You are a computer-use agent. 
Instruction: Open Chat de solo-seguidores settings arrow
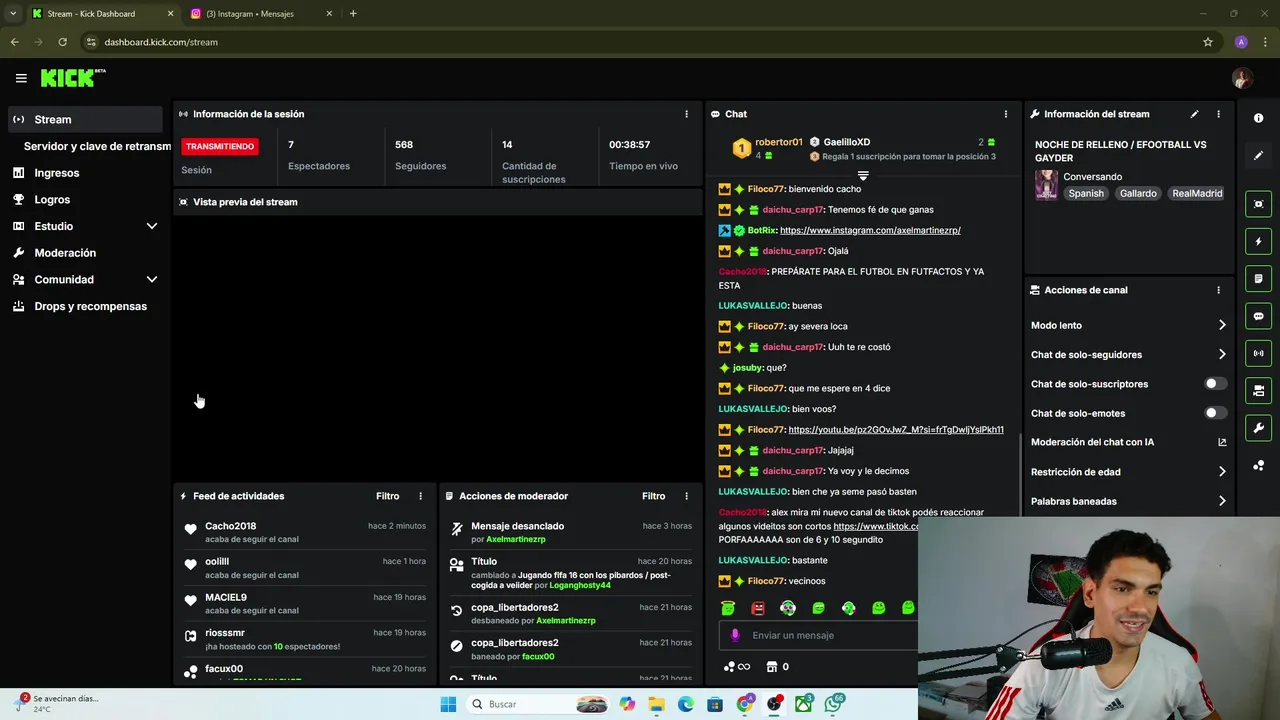pyautogui.click(x=1222, y=354)
